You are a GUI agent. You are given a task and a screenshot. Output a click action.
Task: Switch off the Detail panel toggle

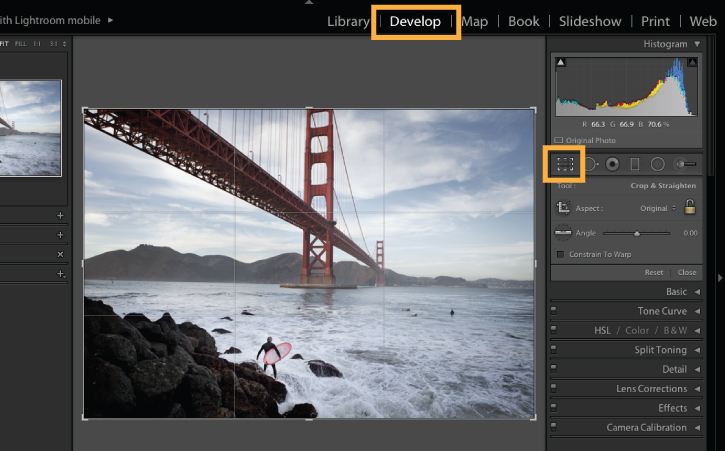coord(553,369)
